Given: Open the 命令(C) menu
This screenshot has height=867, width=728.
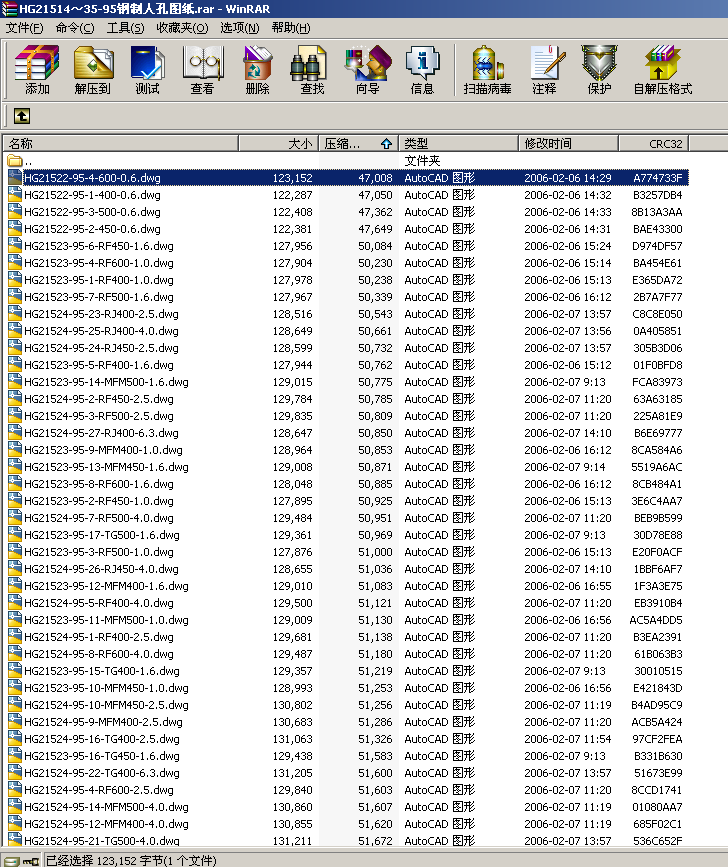Looking at the screenshot, I should (75, 28).
